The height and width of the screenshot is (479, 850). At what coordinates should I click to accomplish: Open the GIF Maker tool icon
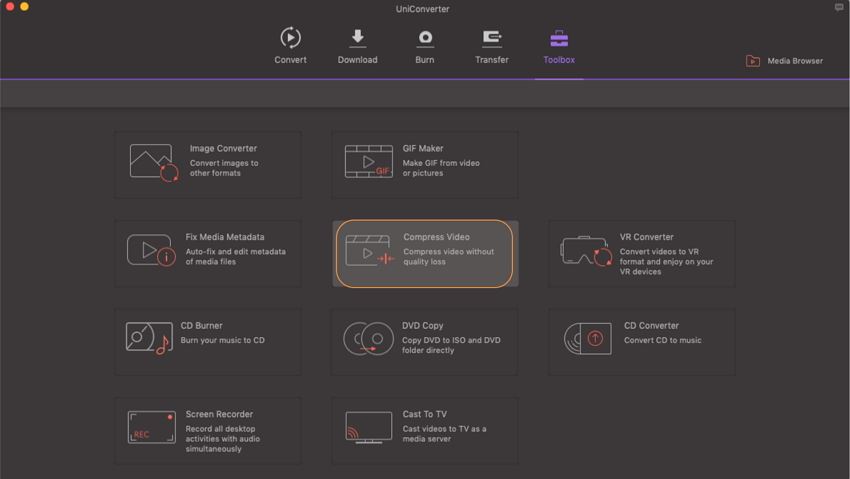[368, 162]
